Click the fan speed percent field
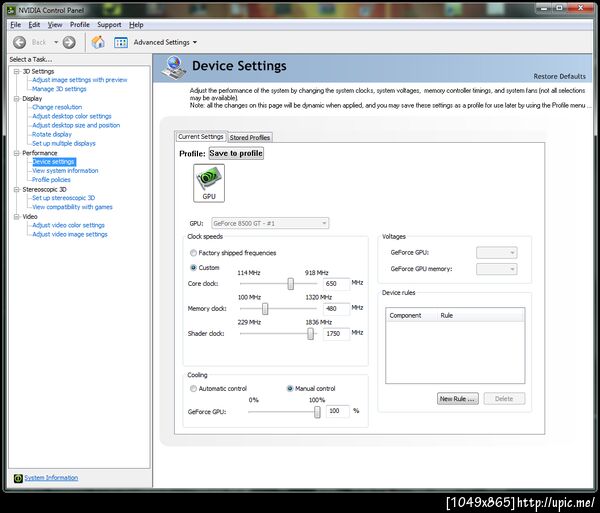The width and height of the screenshot is (600, 513). 338,411
